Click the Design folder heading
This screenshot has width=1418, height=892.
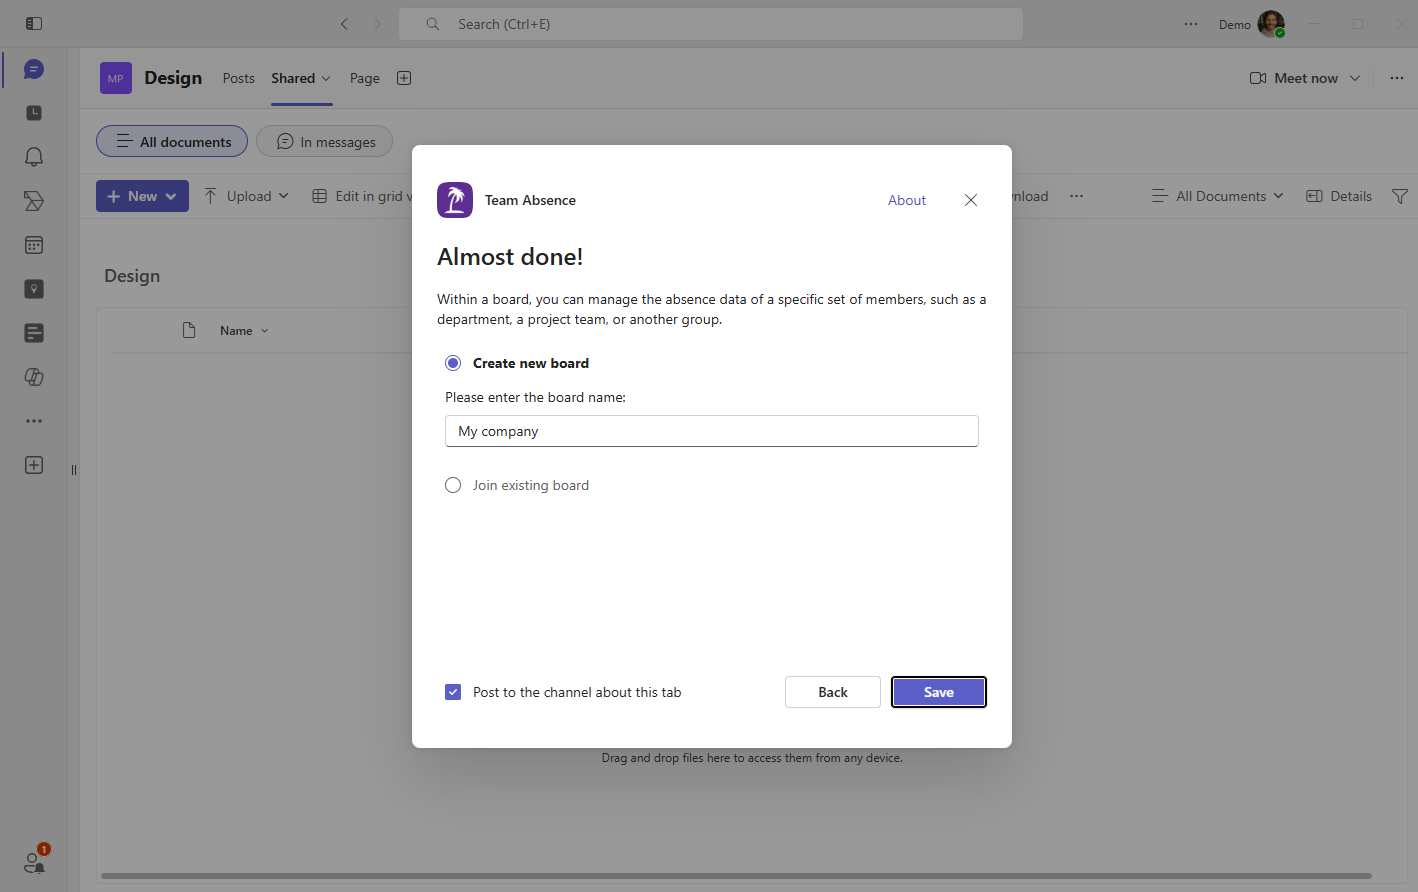(132, 276)
